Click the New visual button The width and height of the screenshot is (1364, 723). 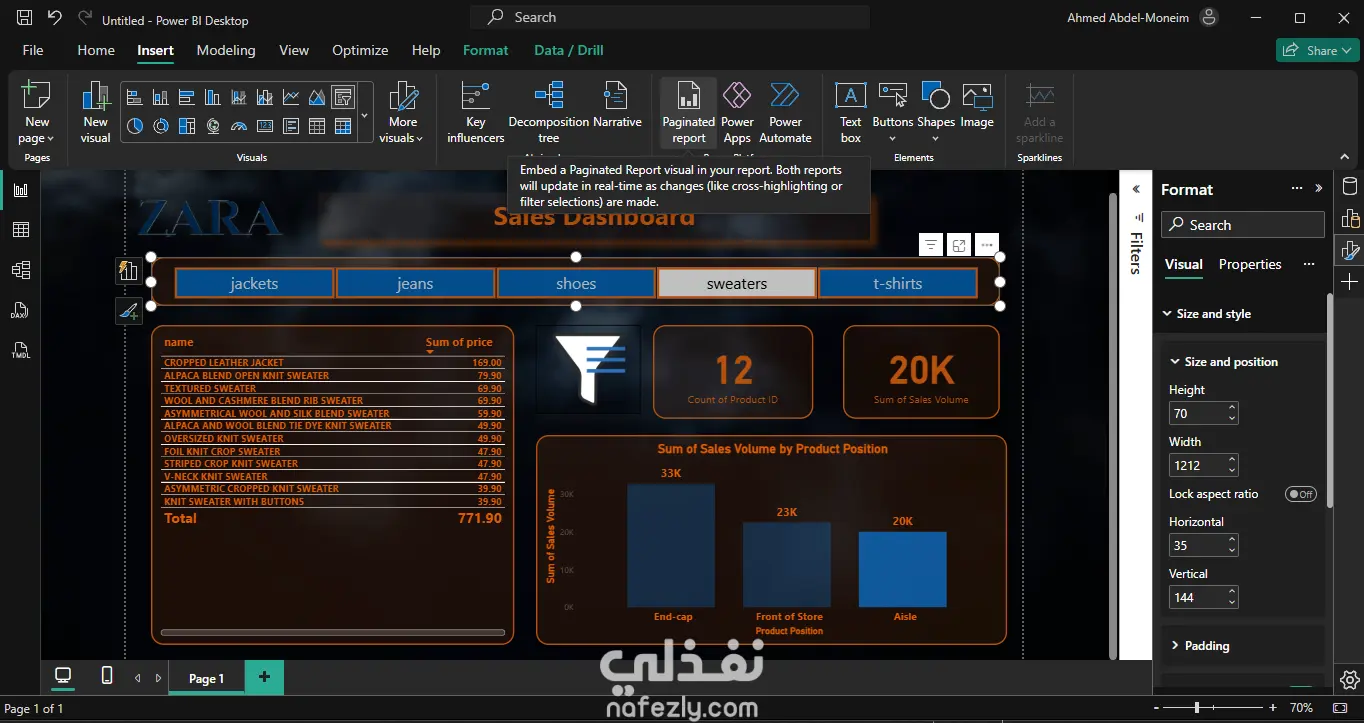pos(95,112)
